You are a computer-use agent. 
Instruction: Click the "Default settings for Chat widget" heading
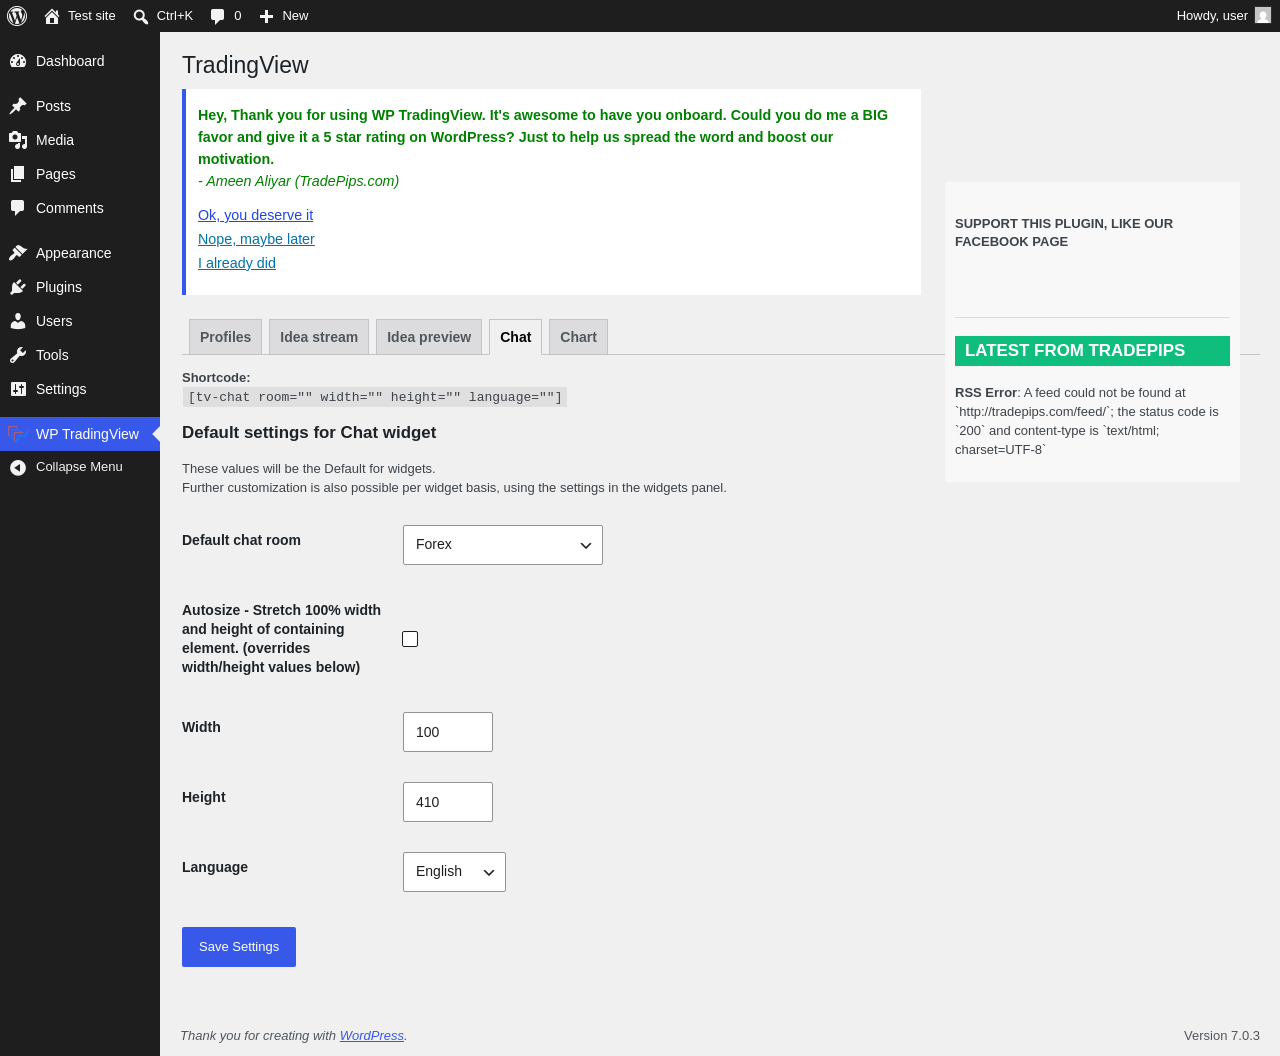(309, 433)
